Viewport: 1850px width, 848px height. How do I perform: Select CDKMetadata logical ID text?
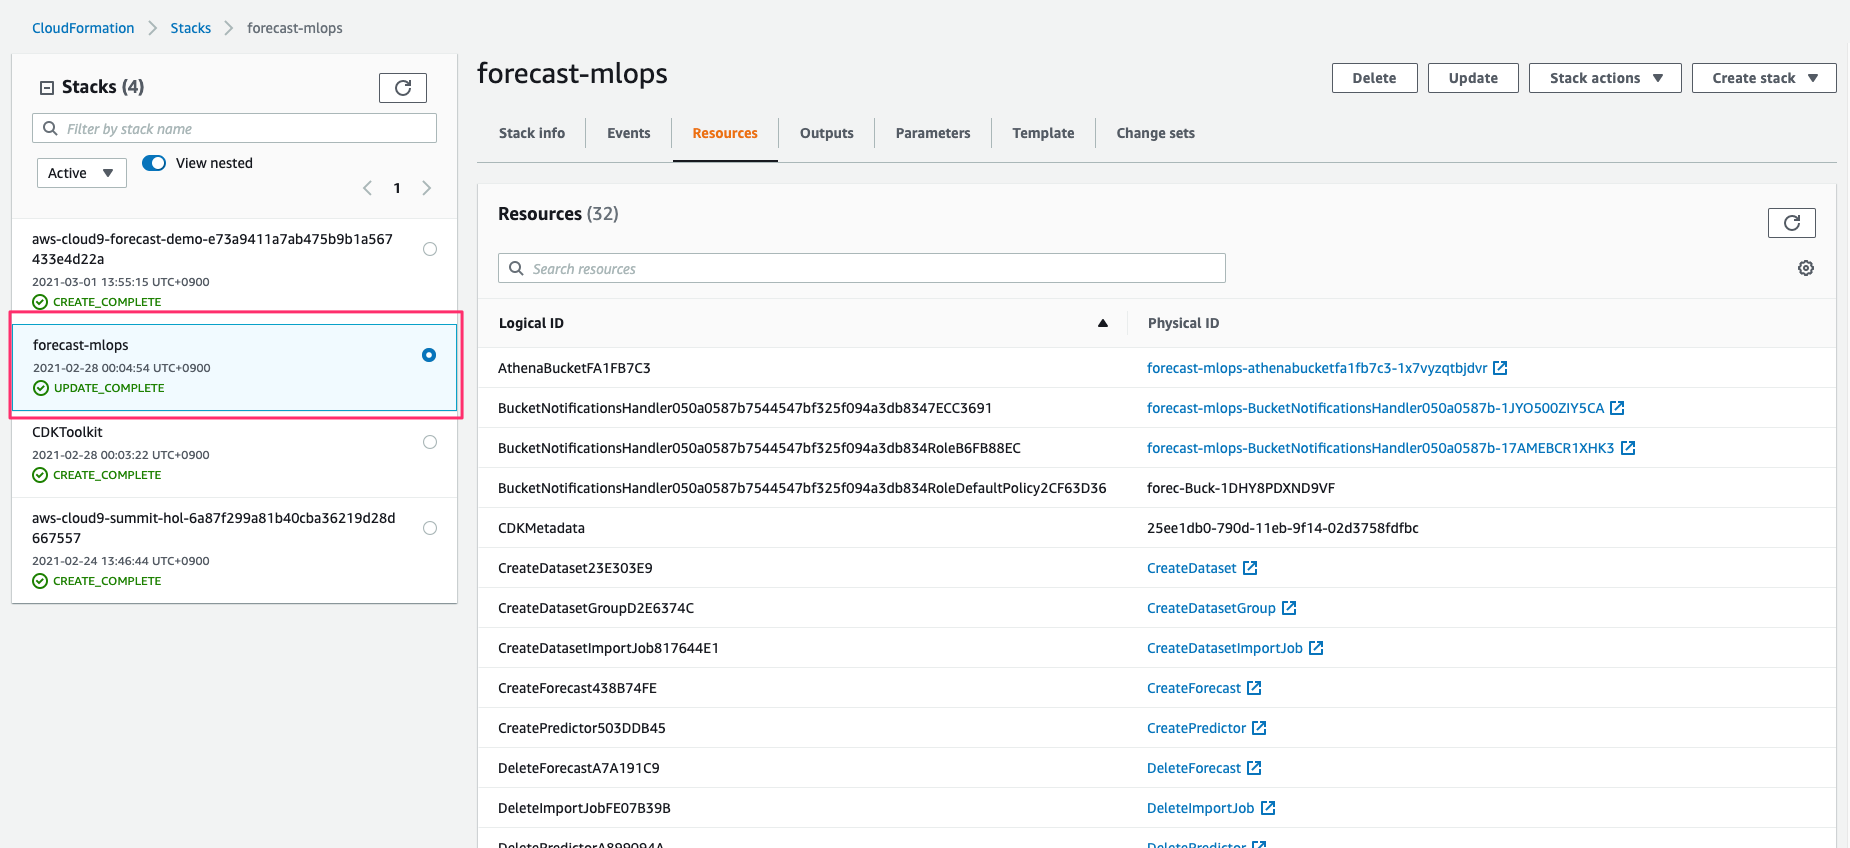[x=541, y=528]
